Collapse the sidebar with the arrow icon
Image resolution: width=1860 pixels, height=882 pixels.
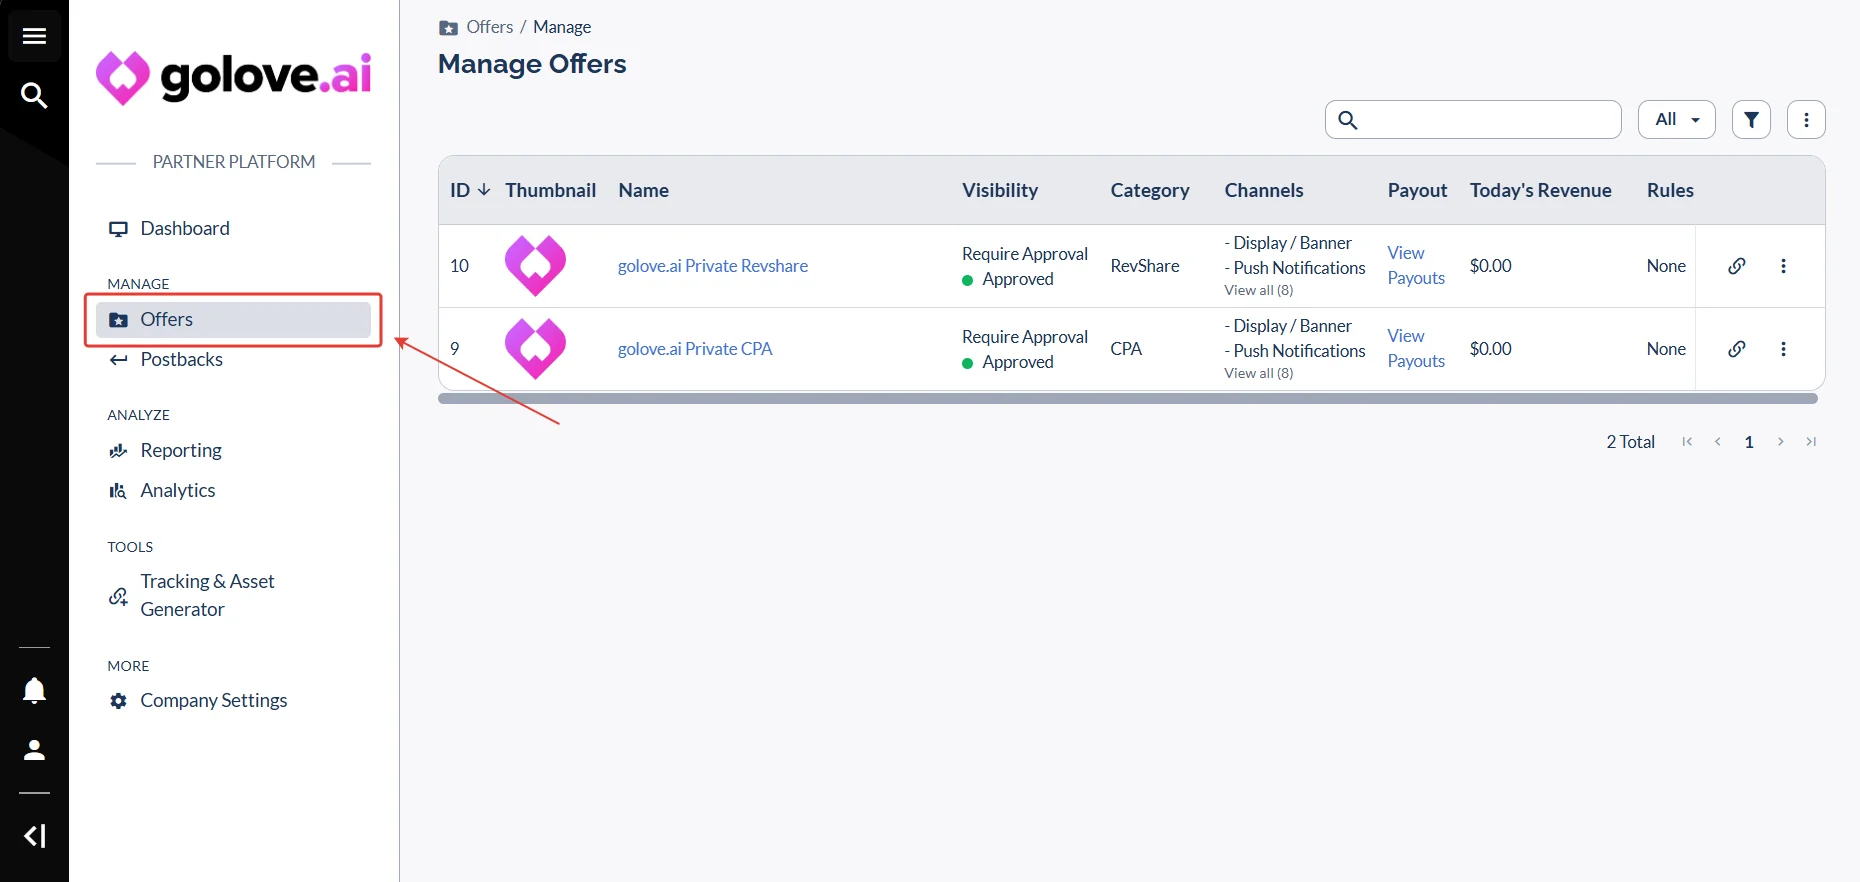34,835
